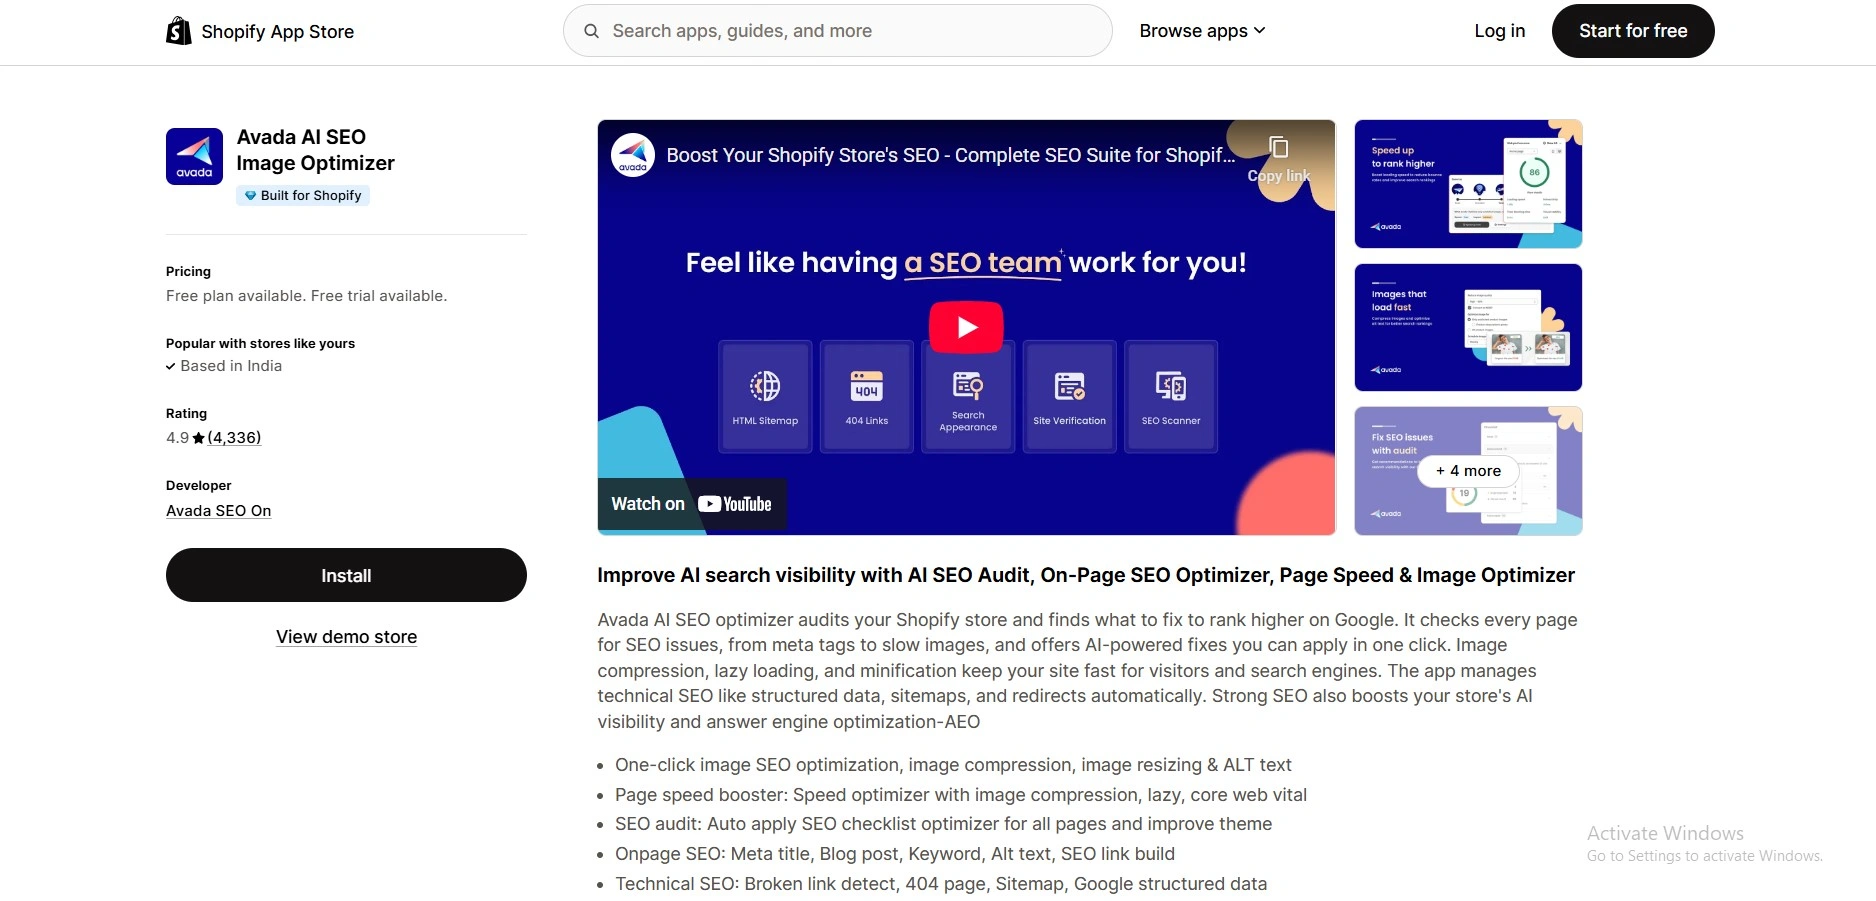The image size is (1876, 901).
Task: Open the Log in menu item
Action: (x=1498, y=31)
